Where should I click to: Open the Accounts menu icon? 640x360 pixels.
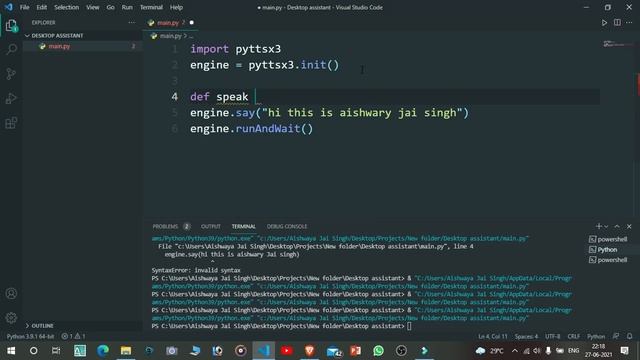tap(11, 293)
